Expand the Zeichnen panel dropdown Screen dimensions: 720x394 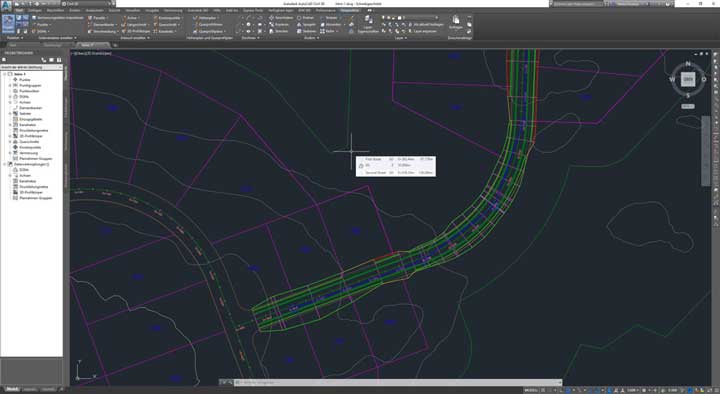click(251, 38)
